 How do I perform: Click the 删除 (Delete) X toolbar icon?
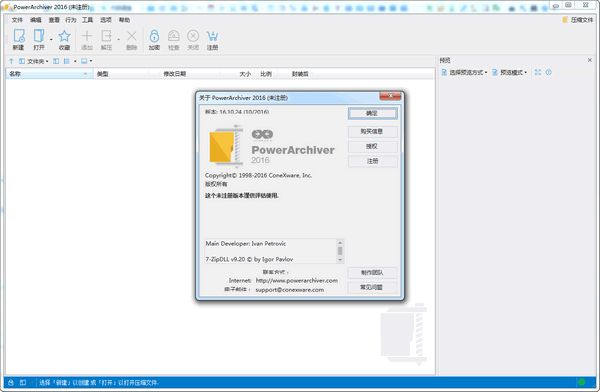(x=131, y=36)
